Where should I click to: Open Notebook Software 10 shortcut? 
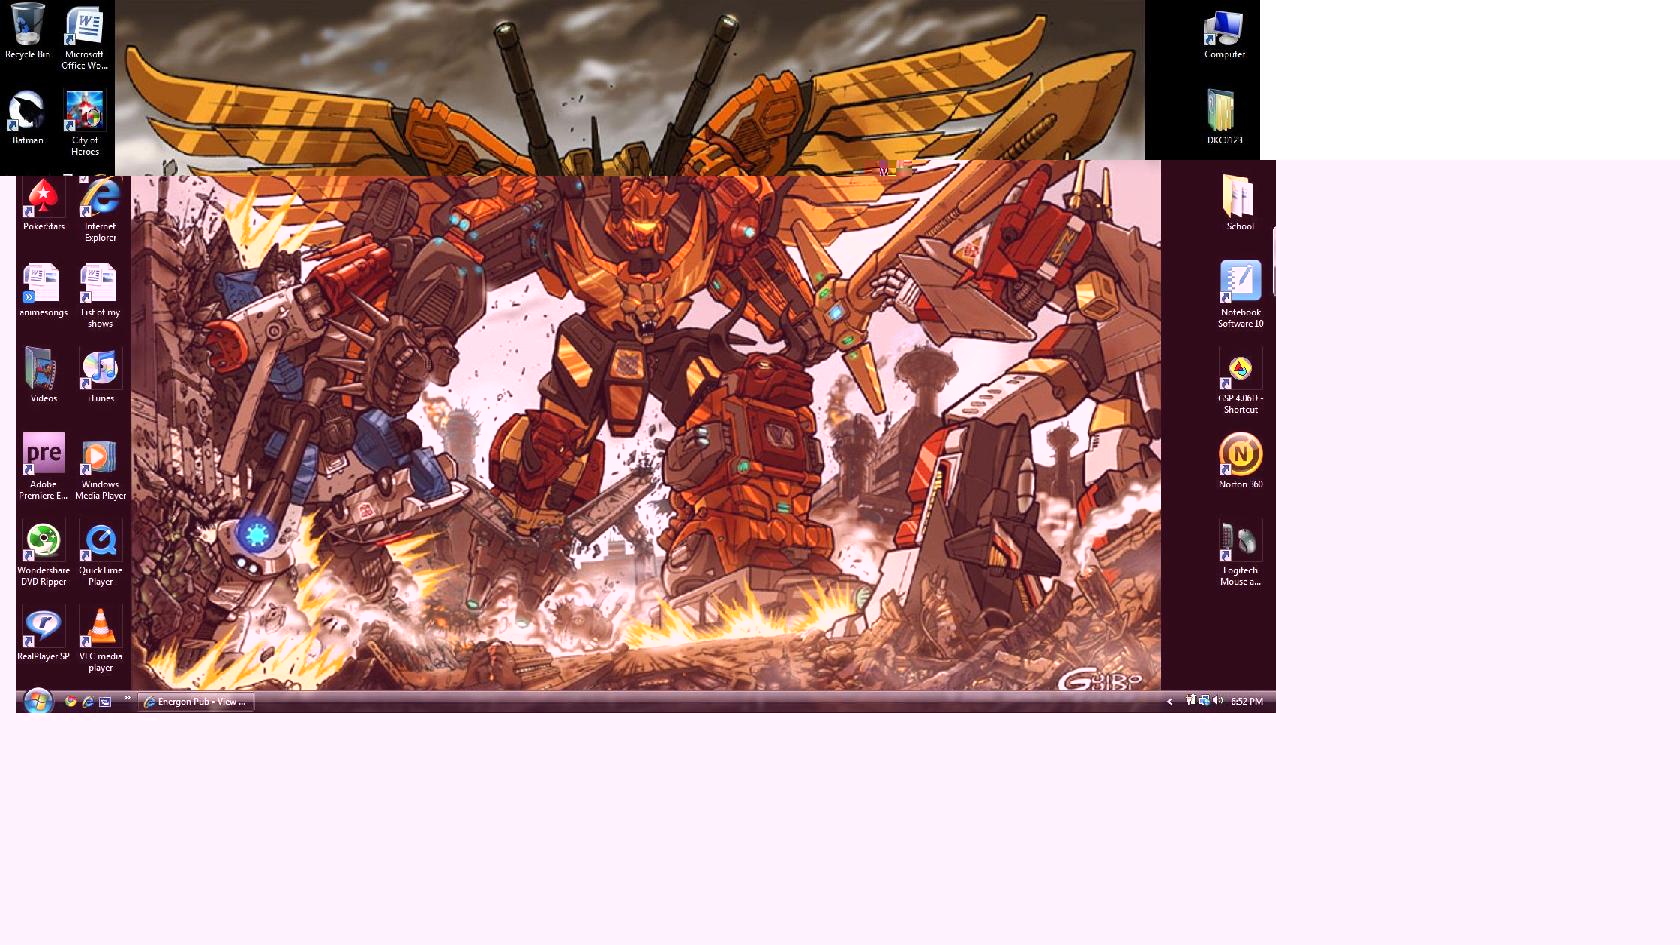1240,286
